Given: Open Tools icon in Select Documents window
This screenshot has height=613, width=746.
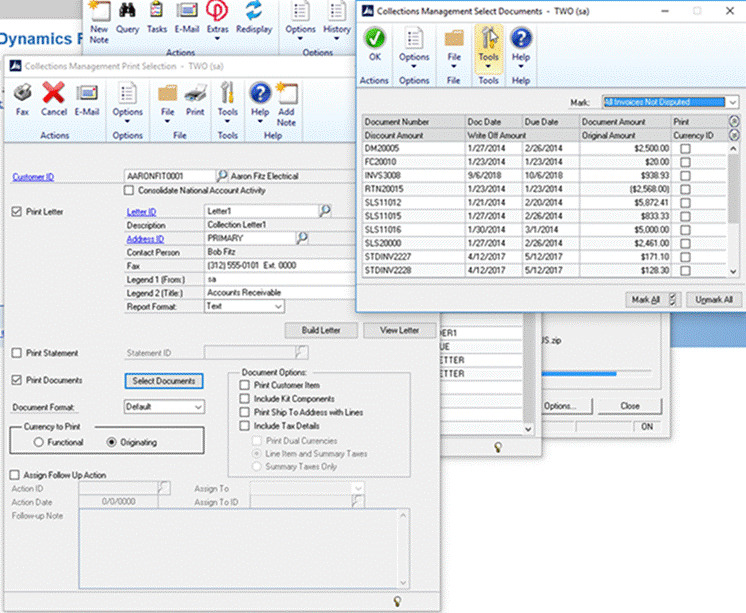Looking at the screenshot, I should 489,38.
